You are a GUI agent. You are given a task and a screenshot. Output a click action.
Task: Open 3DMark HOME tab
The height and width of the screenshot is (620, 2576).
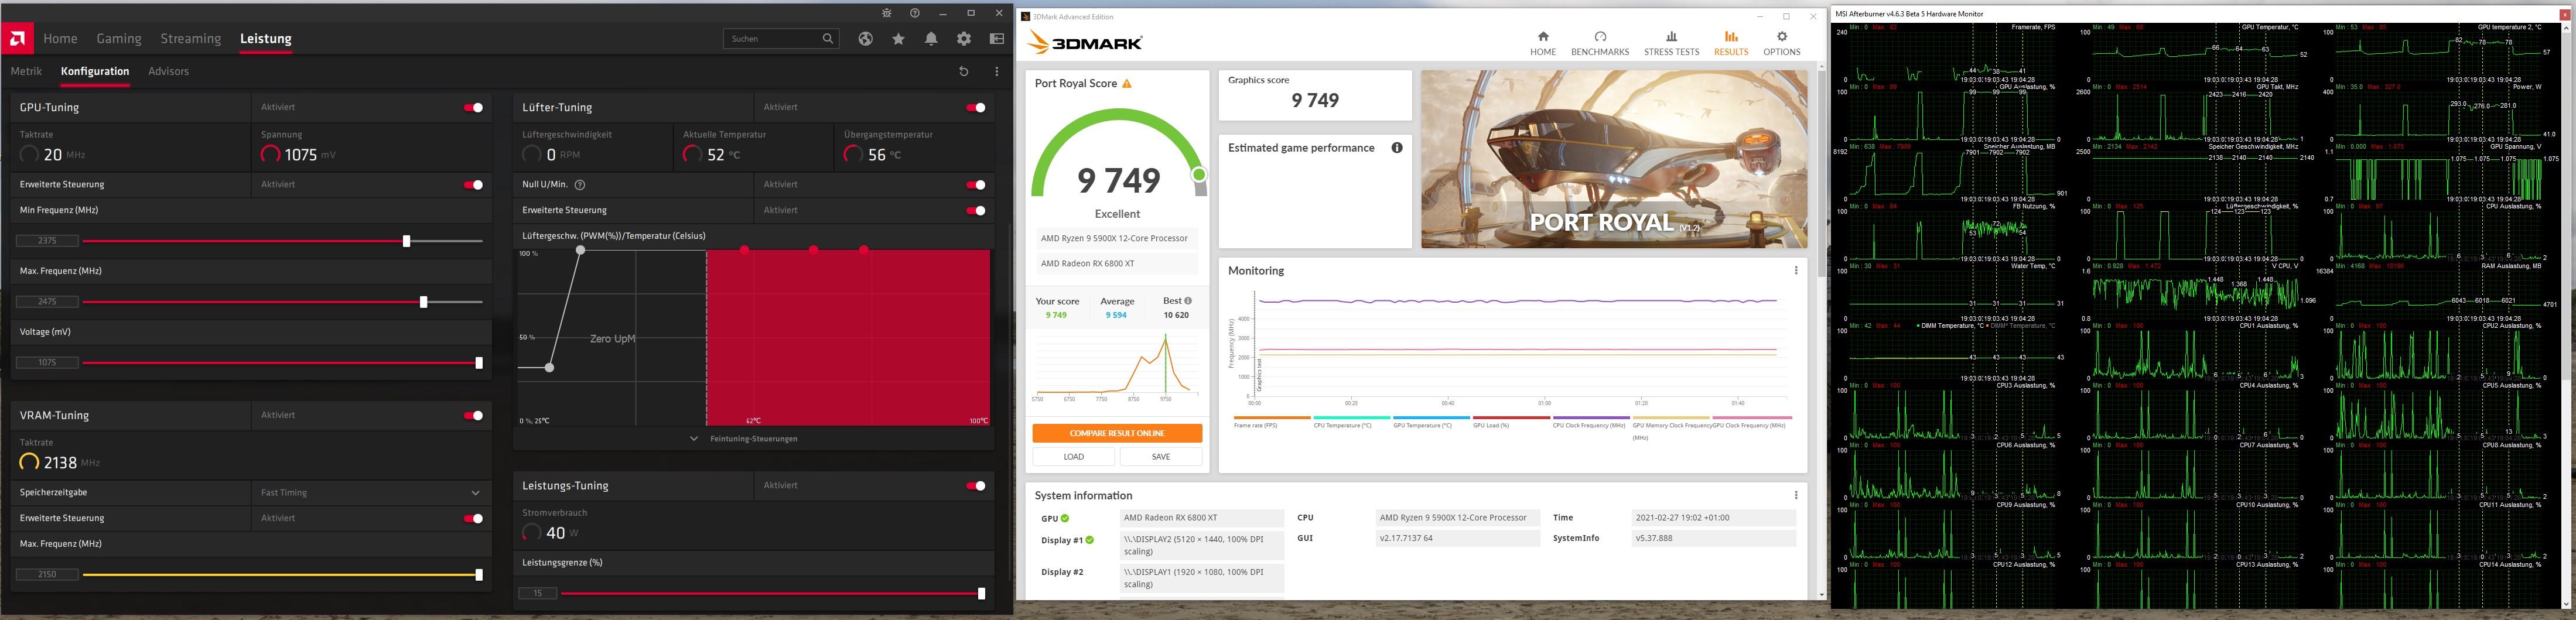[1543, 44]
